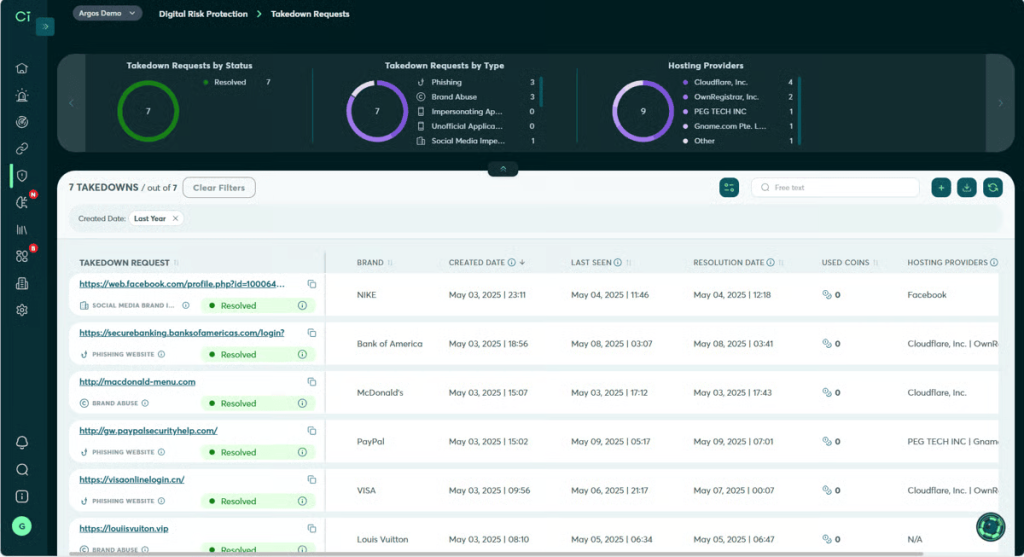Open the floating assistant icon at bottom right
This screenshot has width=1024, height=557.
coord(990,527)
